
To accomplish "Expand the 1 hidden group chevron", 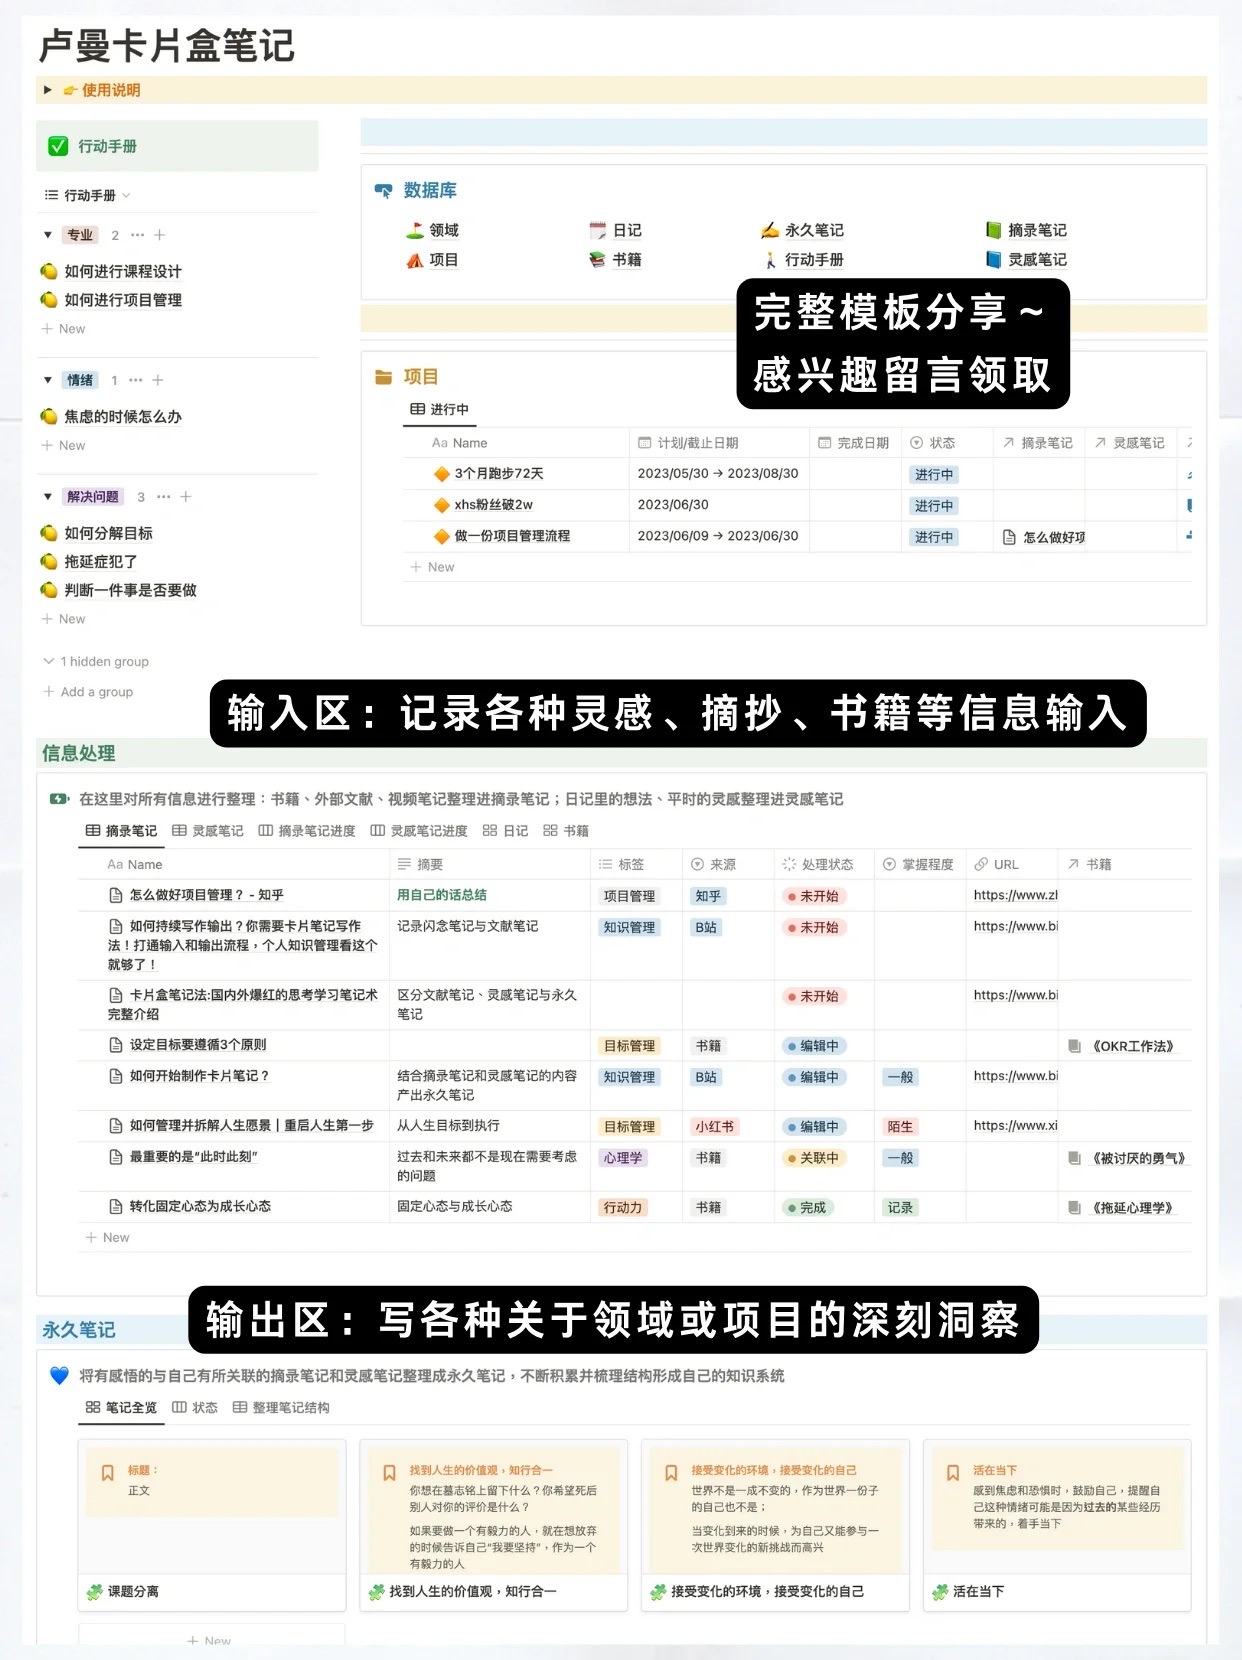I will [49, 661].
